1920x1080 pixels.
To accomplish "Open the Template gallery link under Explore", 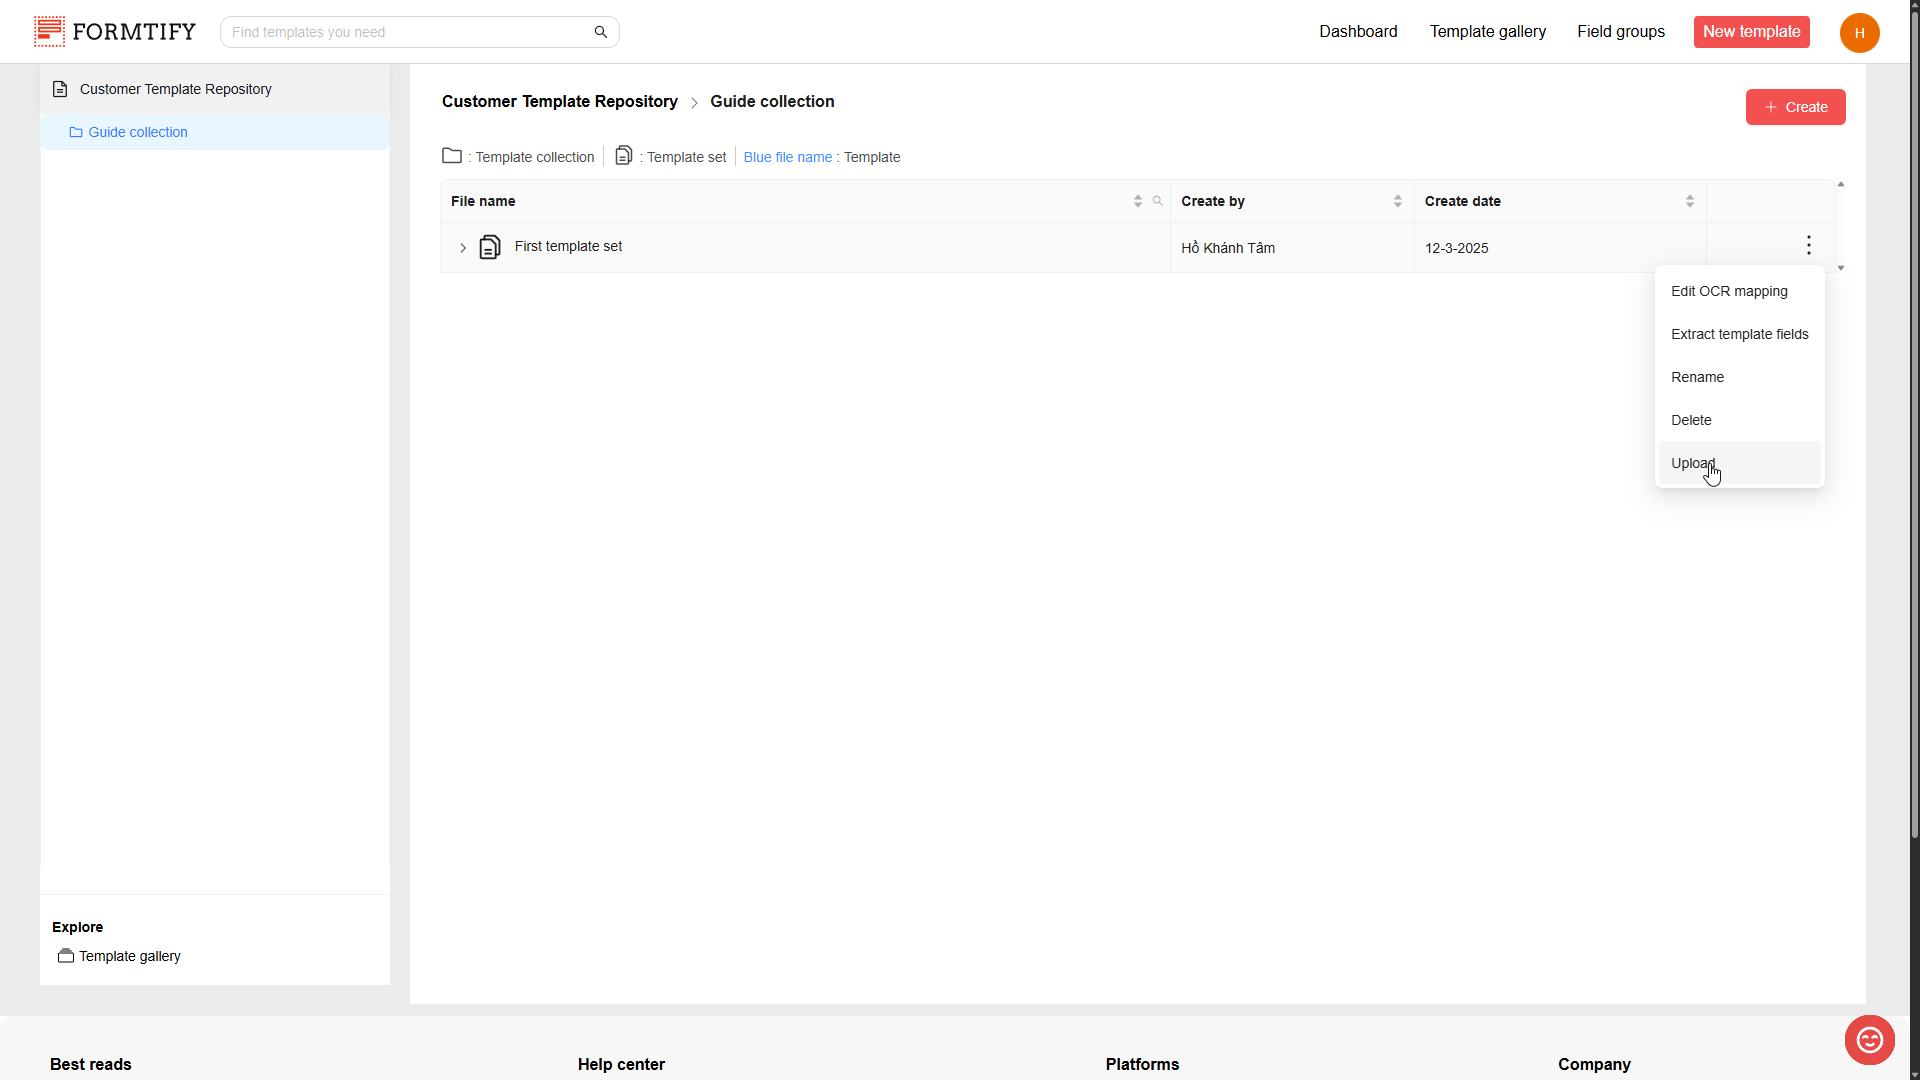I will 129,956.
